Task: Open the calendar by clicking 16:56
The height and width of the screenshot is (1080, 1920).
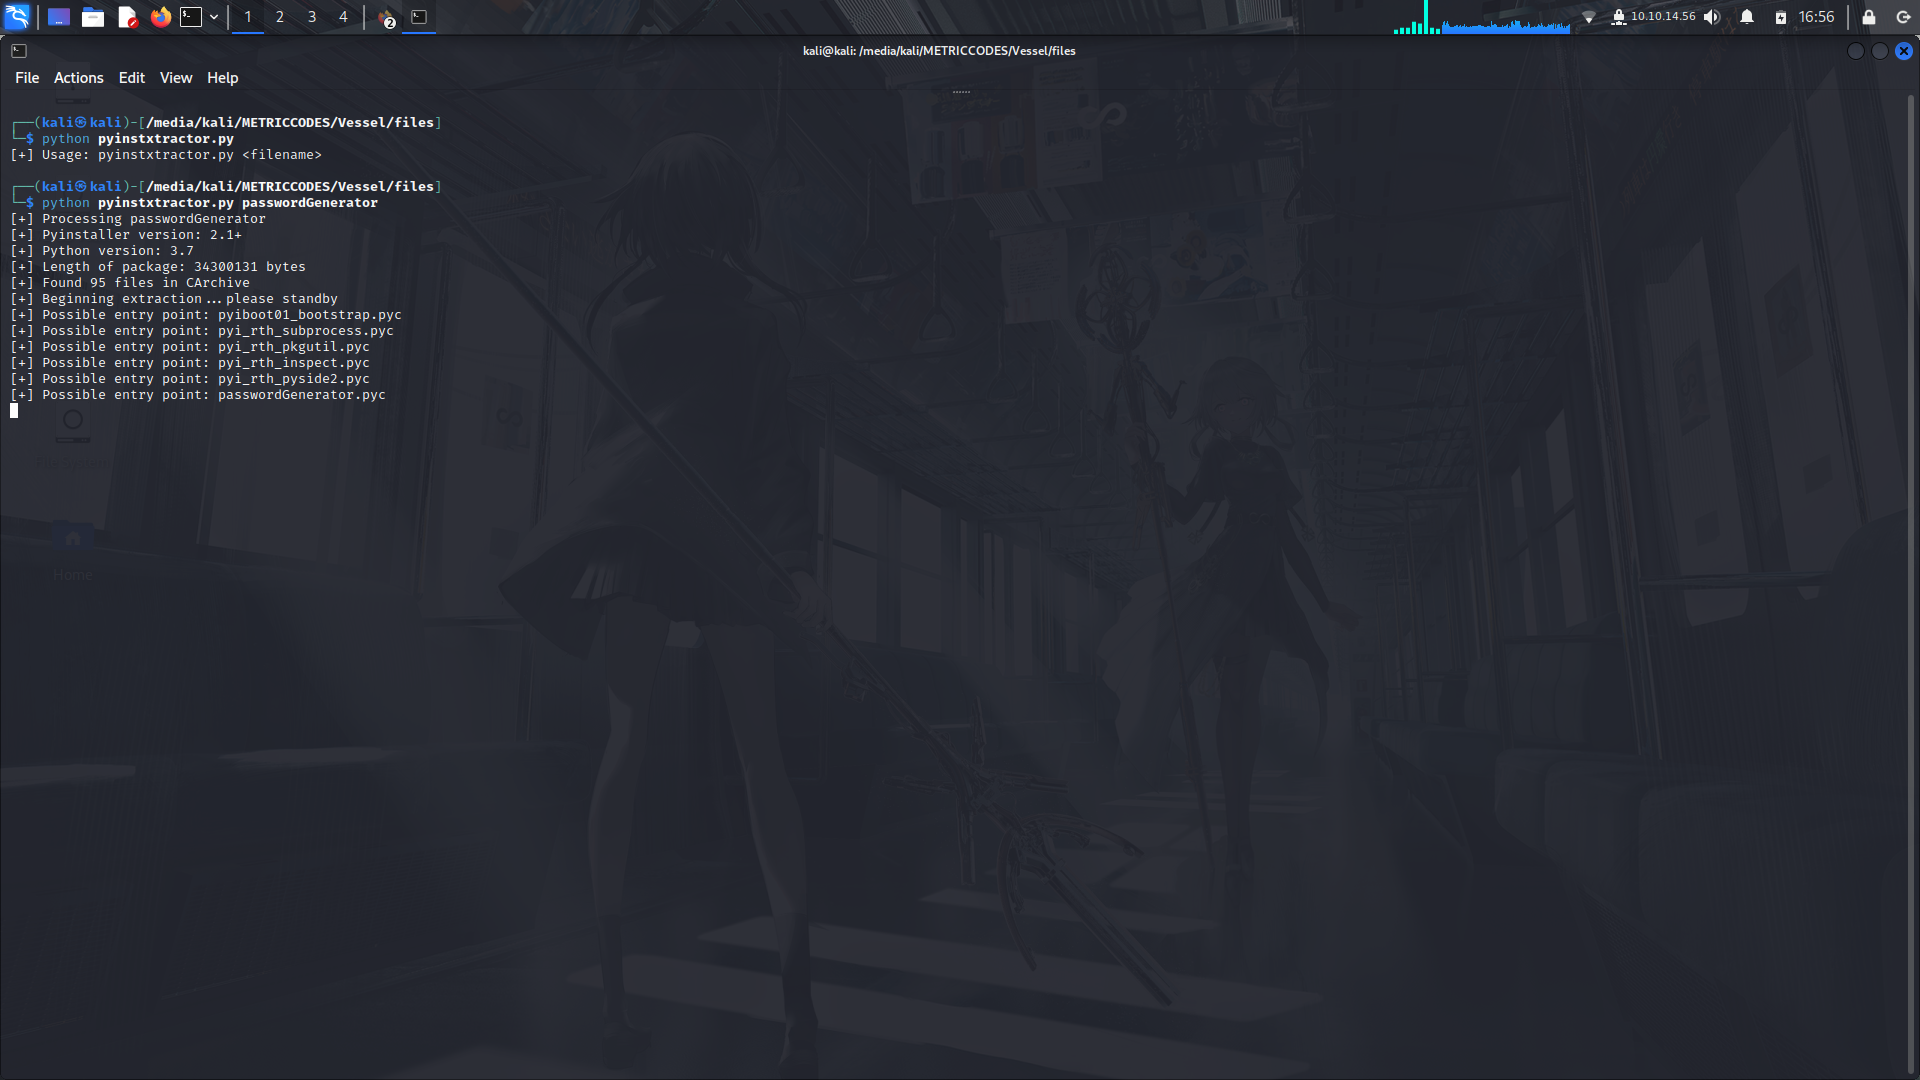Action: [1817, 16]
